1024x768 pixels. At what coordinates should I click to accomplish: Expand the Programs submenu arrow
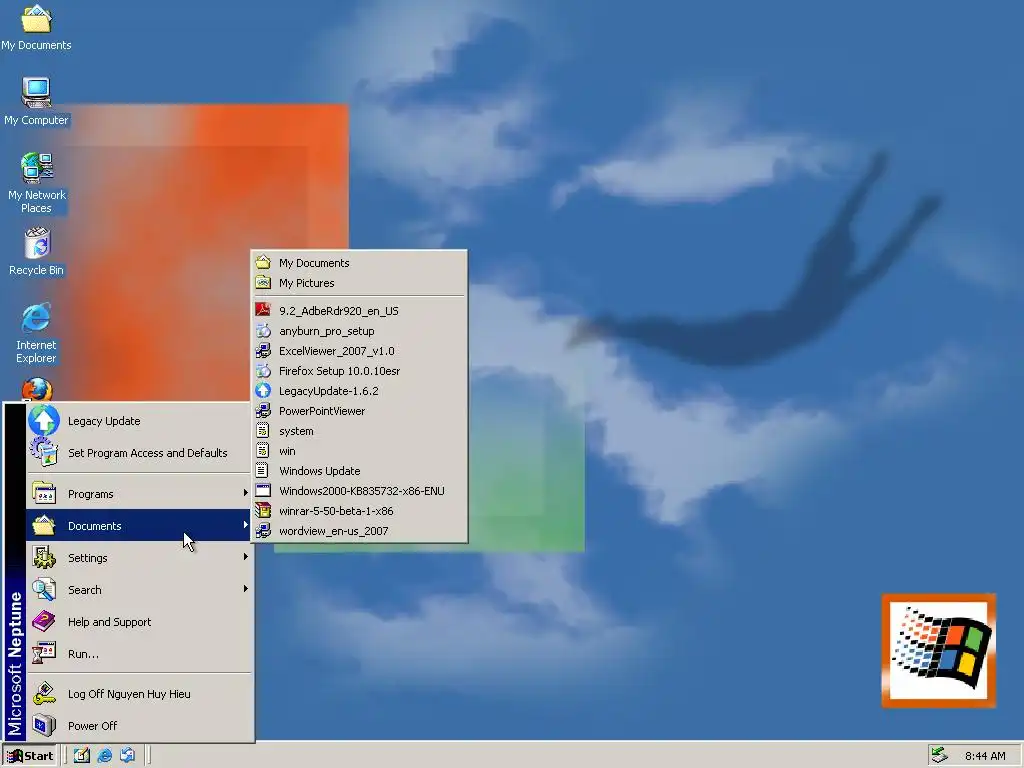tap(246, 493)
